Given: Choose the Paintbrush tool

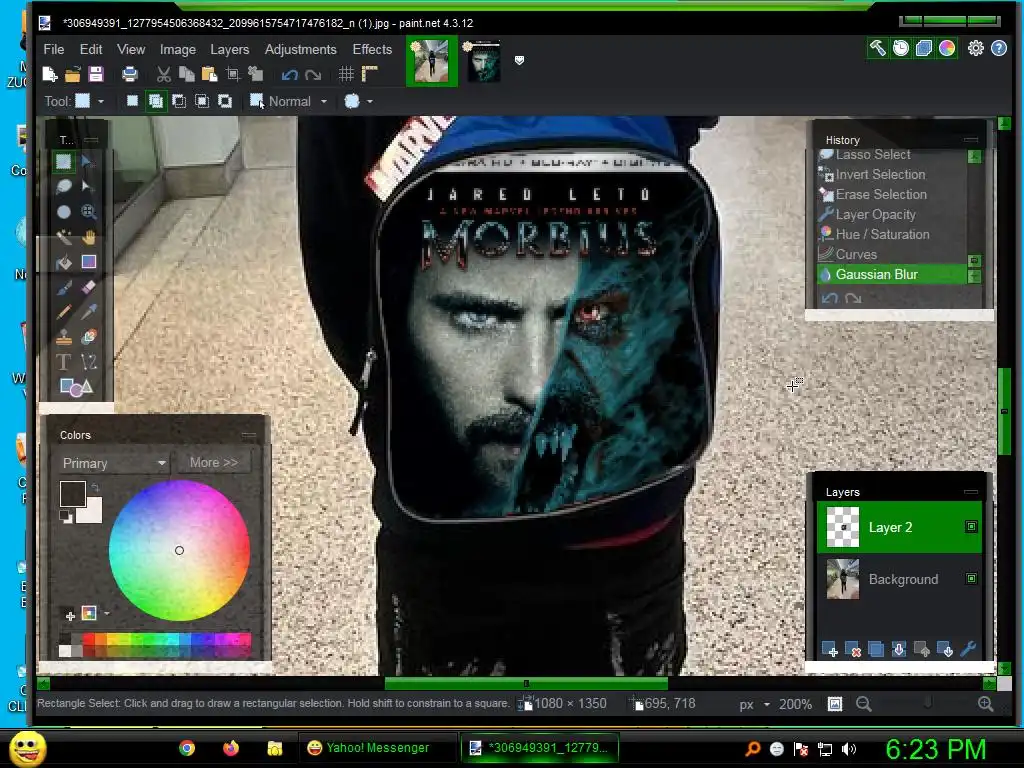Looking at the screenshot, I should pos(63,287).
